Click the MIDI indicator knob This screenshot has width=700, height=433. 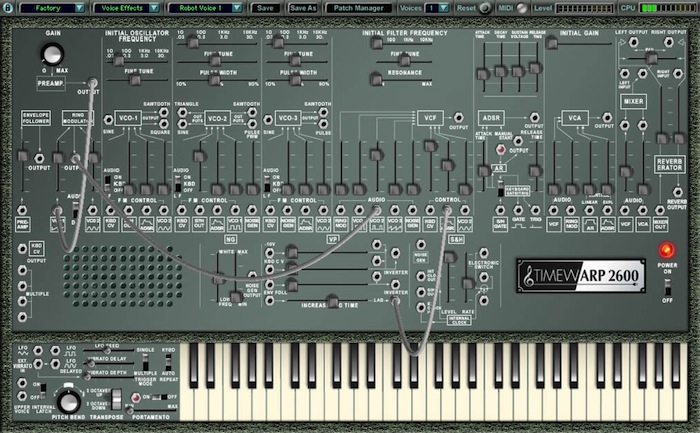[x=521, y=8]
